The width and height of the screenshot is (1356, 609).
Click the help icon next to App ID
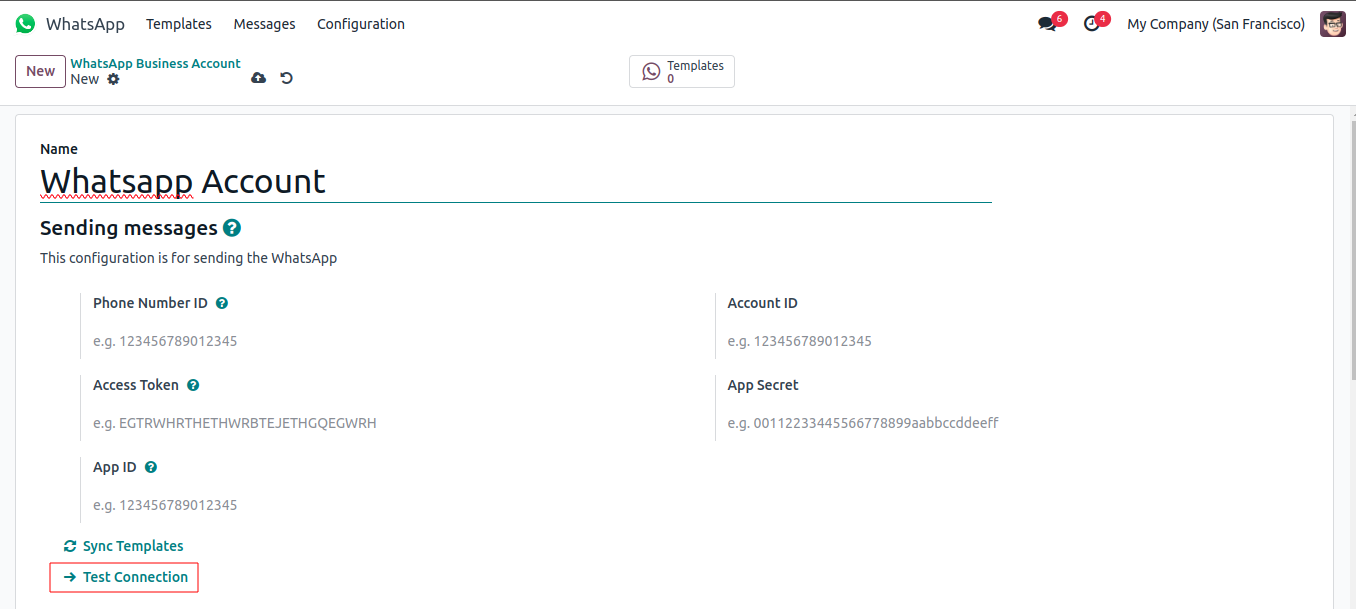(x=151, y=467)
